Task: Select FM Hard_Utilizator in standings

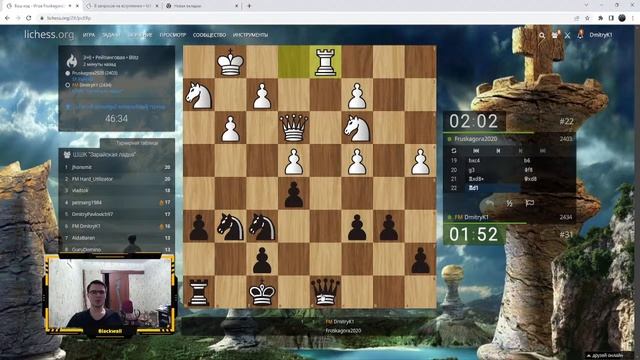Action: point(92,179)
